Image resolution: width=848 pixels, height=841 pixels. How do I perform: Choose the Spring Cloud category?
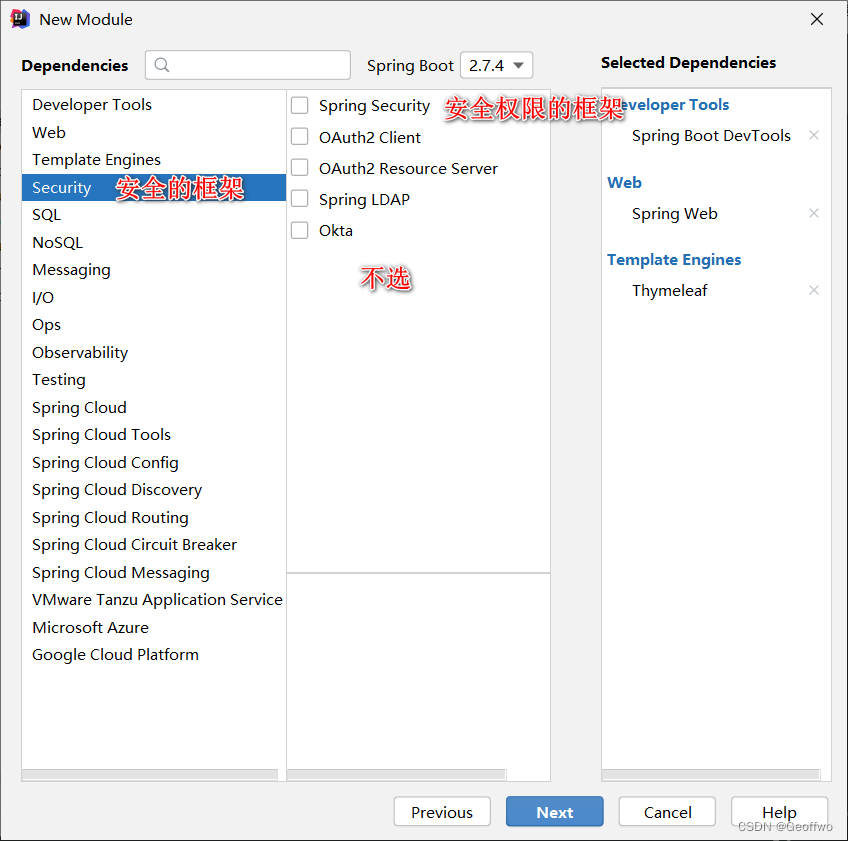pyautogui.click(x=154, y=407)
